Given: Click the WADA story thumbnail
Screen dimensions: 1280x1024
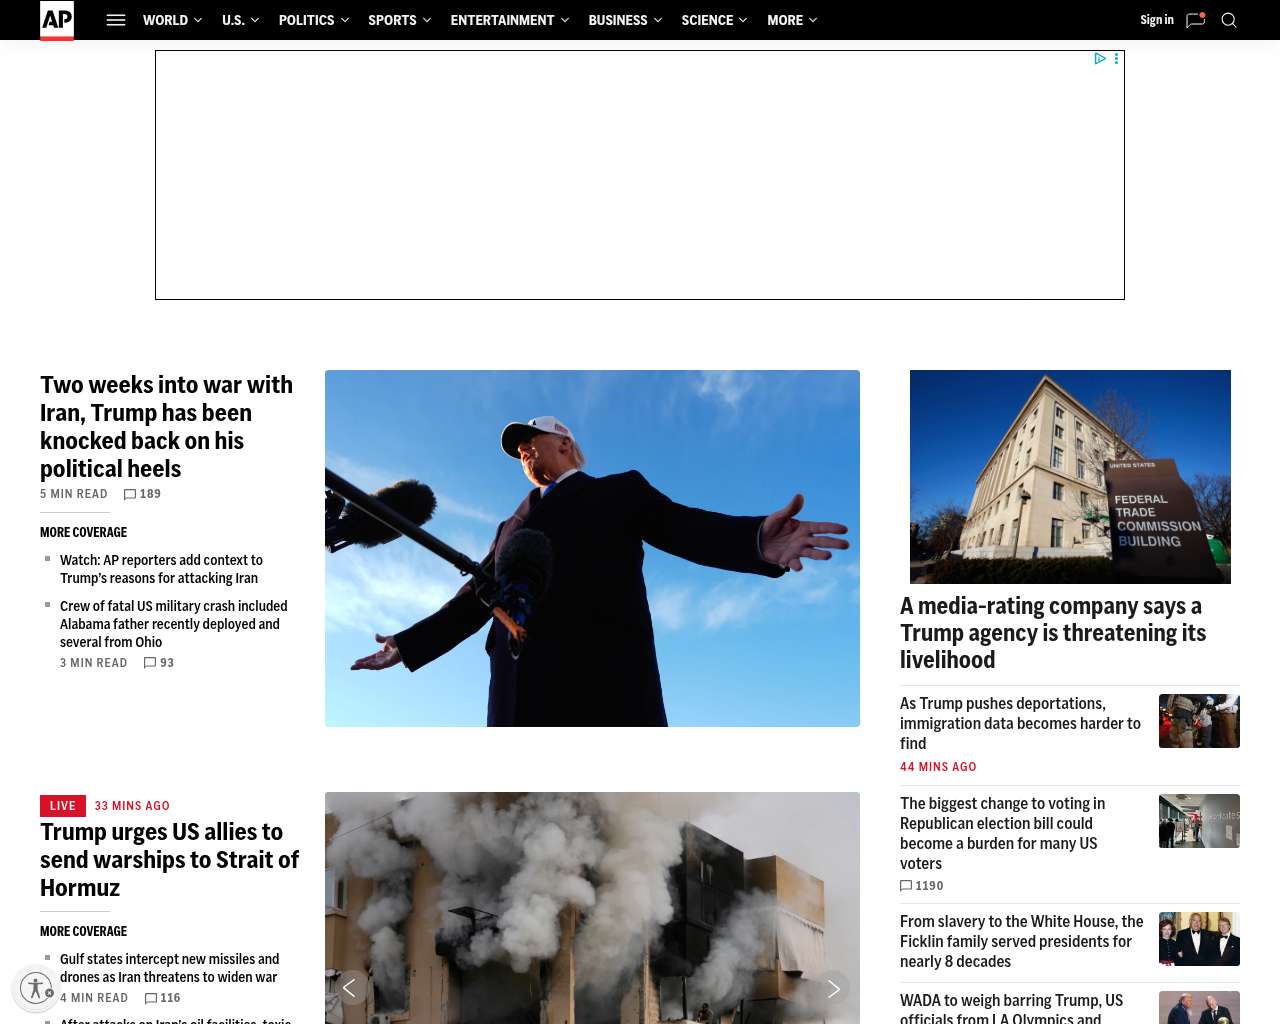Looking at the screenshot, I should [x=1199, y=1008].
